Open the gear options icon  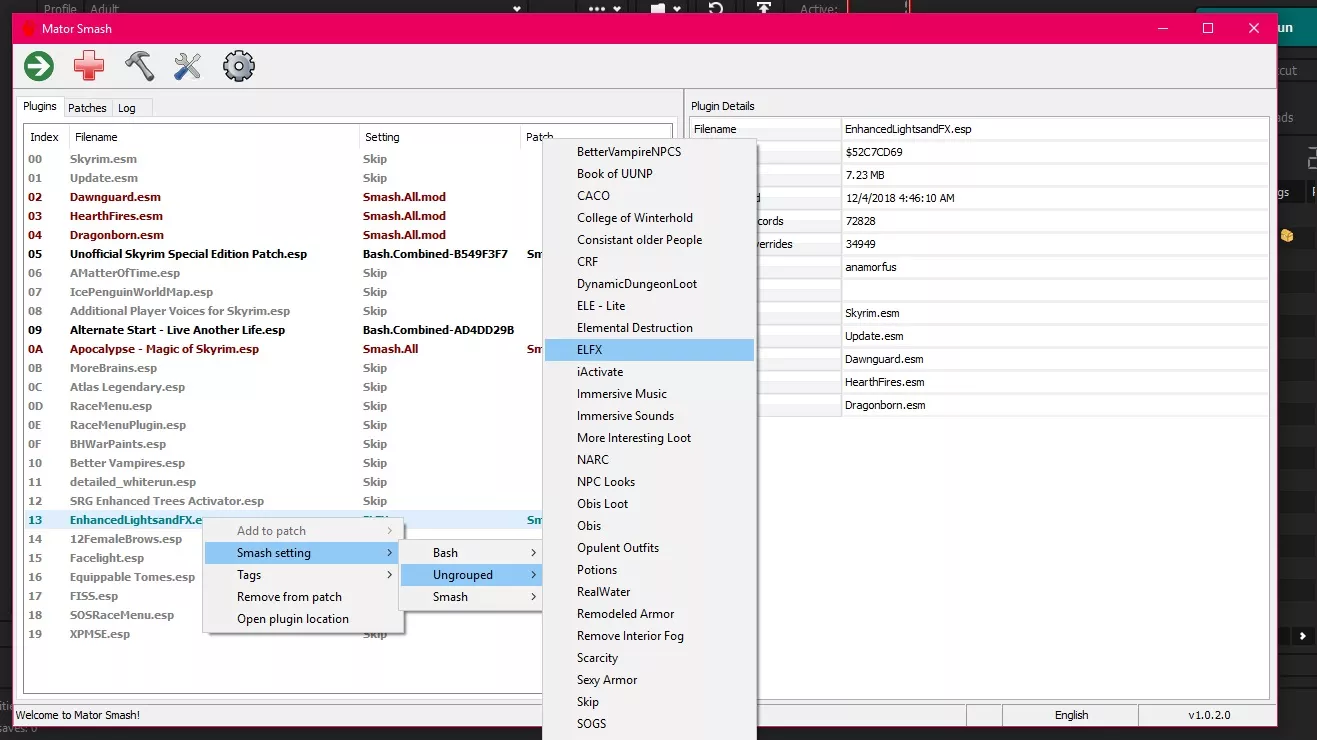[239, 67]
